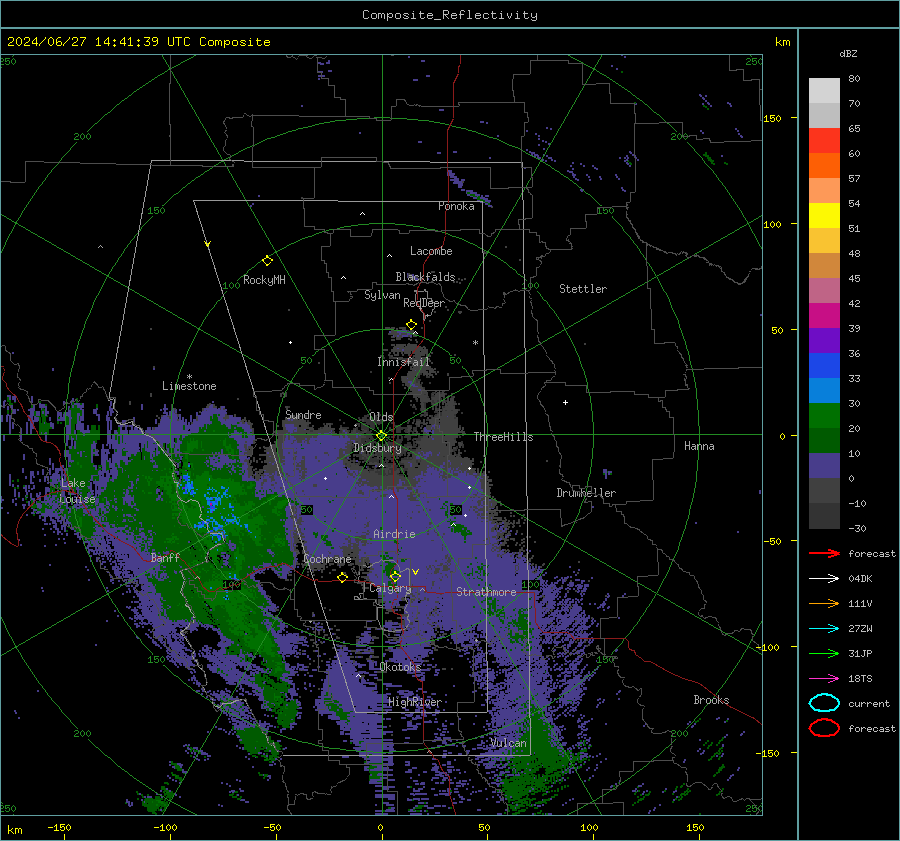This screenshot has height=841, width=900.
Task: Click the magenta 39-42 dBZ swatch
Action: (824, 316)
